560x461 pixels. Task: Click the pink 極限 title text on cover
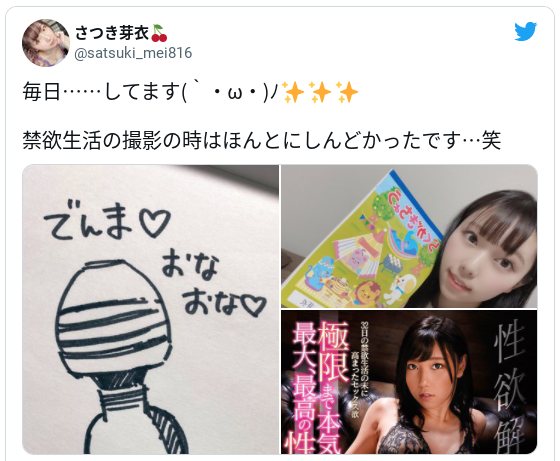[x=333, y=352]
